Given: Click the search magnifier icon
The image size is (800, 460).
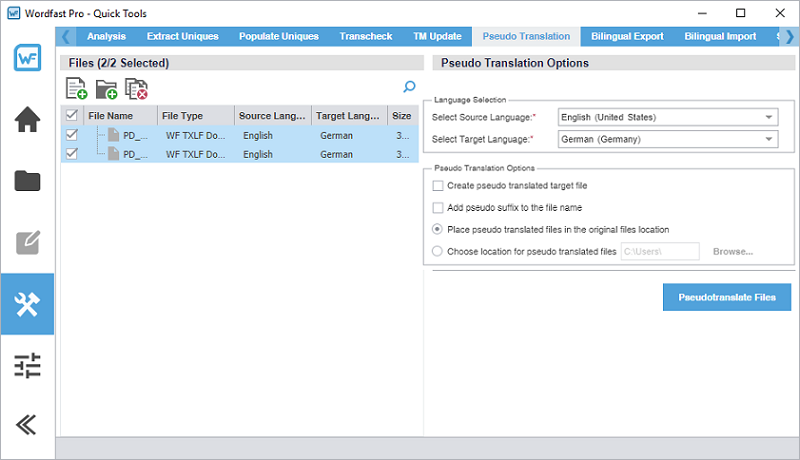Looking at the screenshot, I should click(409, 87).
